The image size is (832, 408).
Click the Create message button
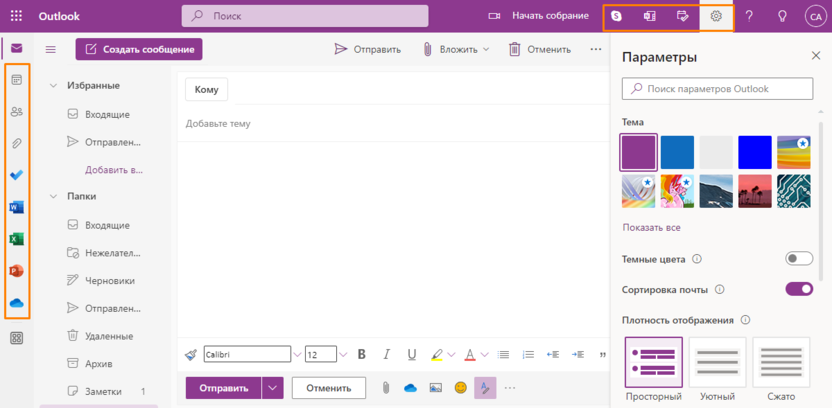click(139, 50)
